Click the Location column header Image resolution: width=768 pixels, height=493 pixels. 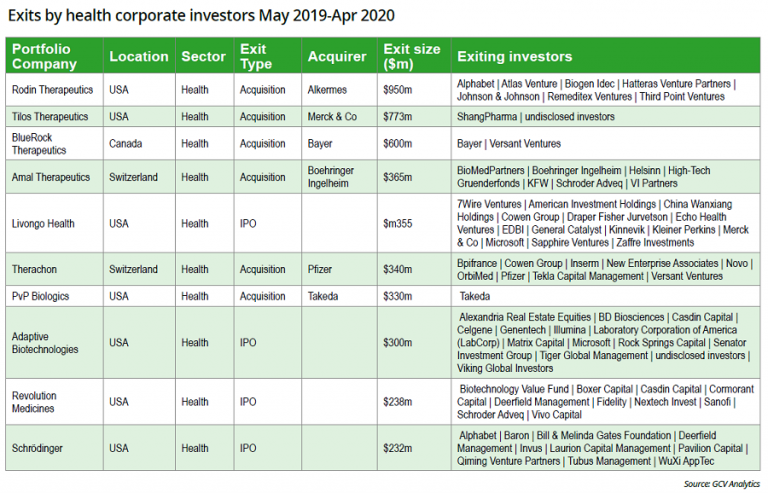(137, 57)
